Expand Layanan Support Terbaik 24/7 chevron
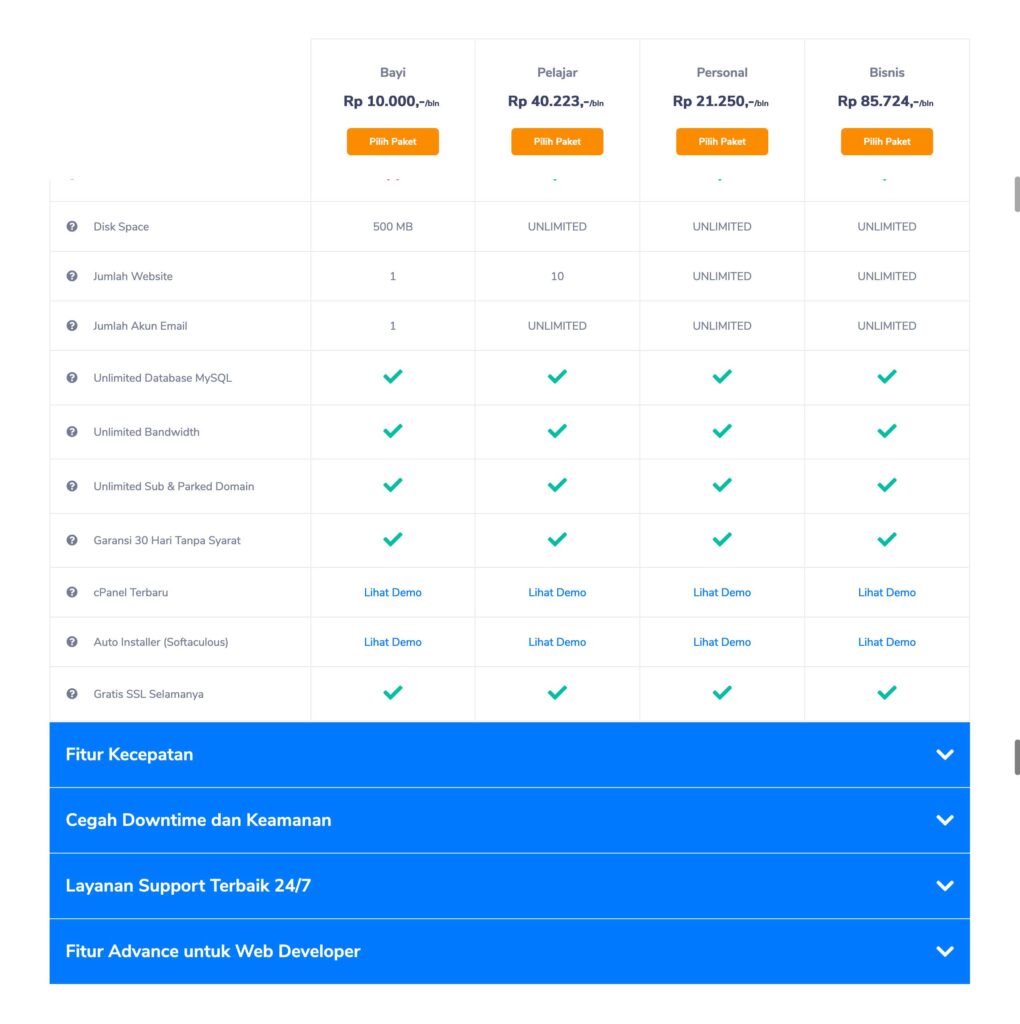 945,886
